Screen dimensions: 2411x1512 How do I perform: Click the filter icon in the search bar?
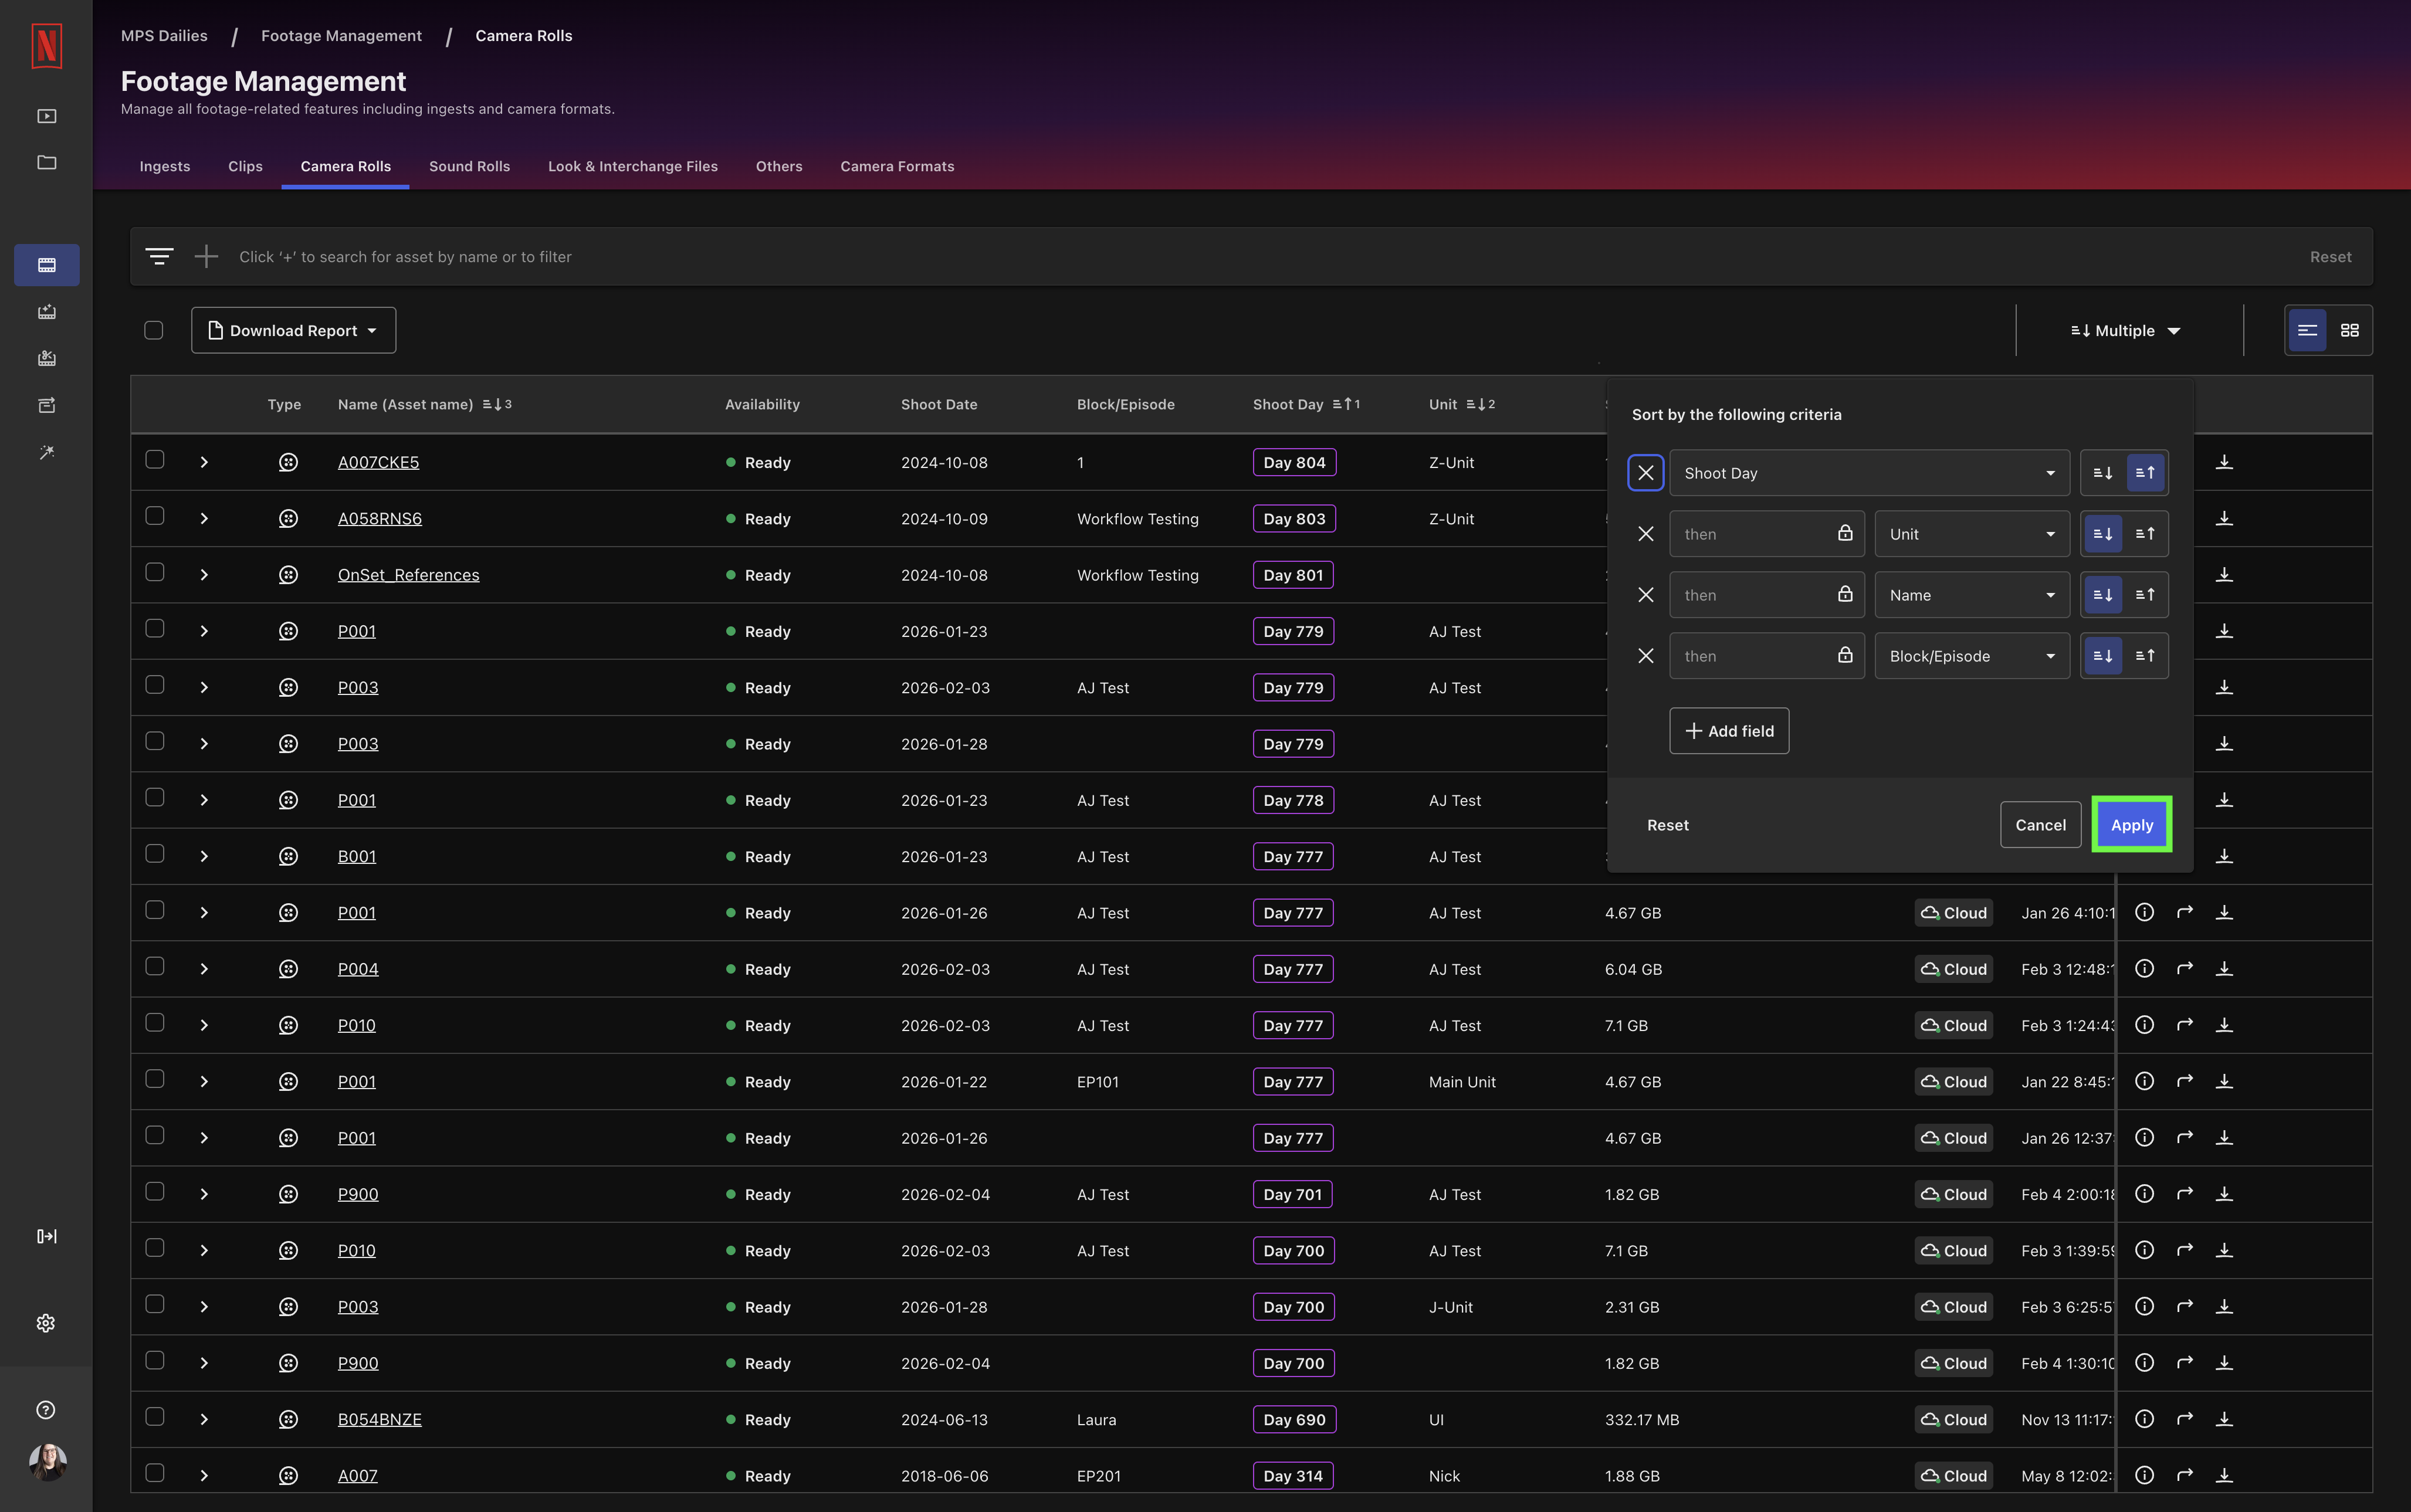(x=160, y=256)
